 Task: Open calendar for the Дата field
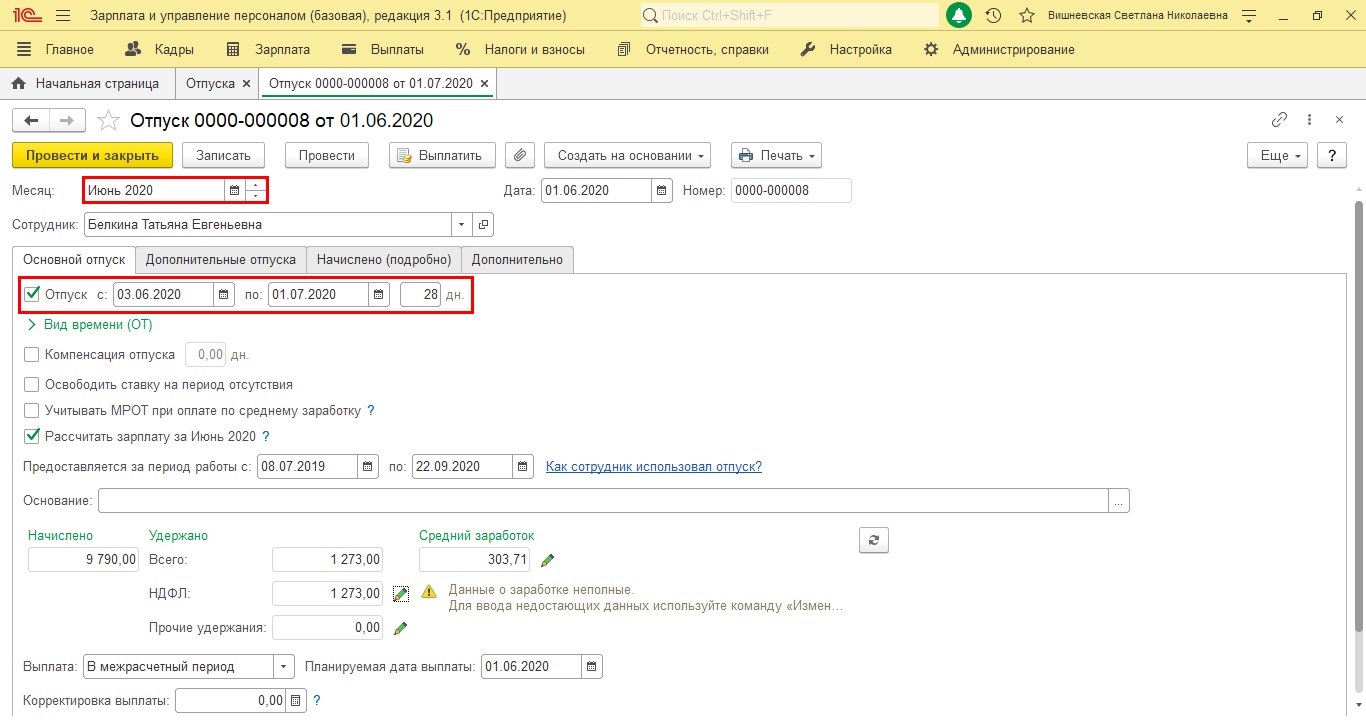pyautogui.click(x=662, y=190)
